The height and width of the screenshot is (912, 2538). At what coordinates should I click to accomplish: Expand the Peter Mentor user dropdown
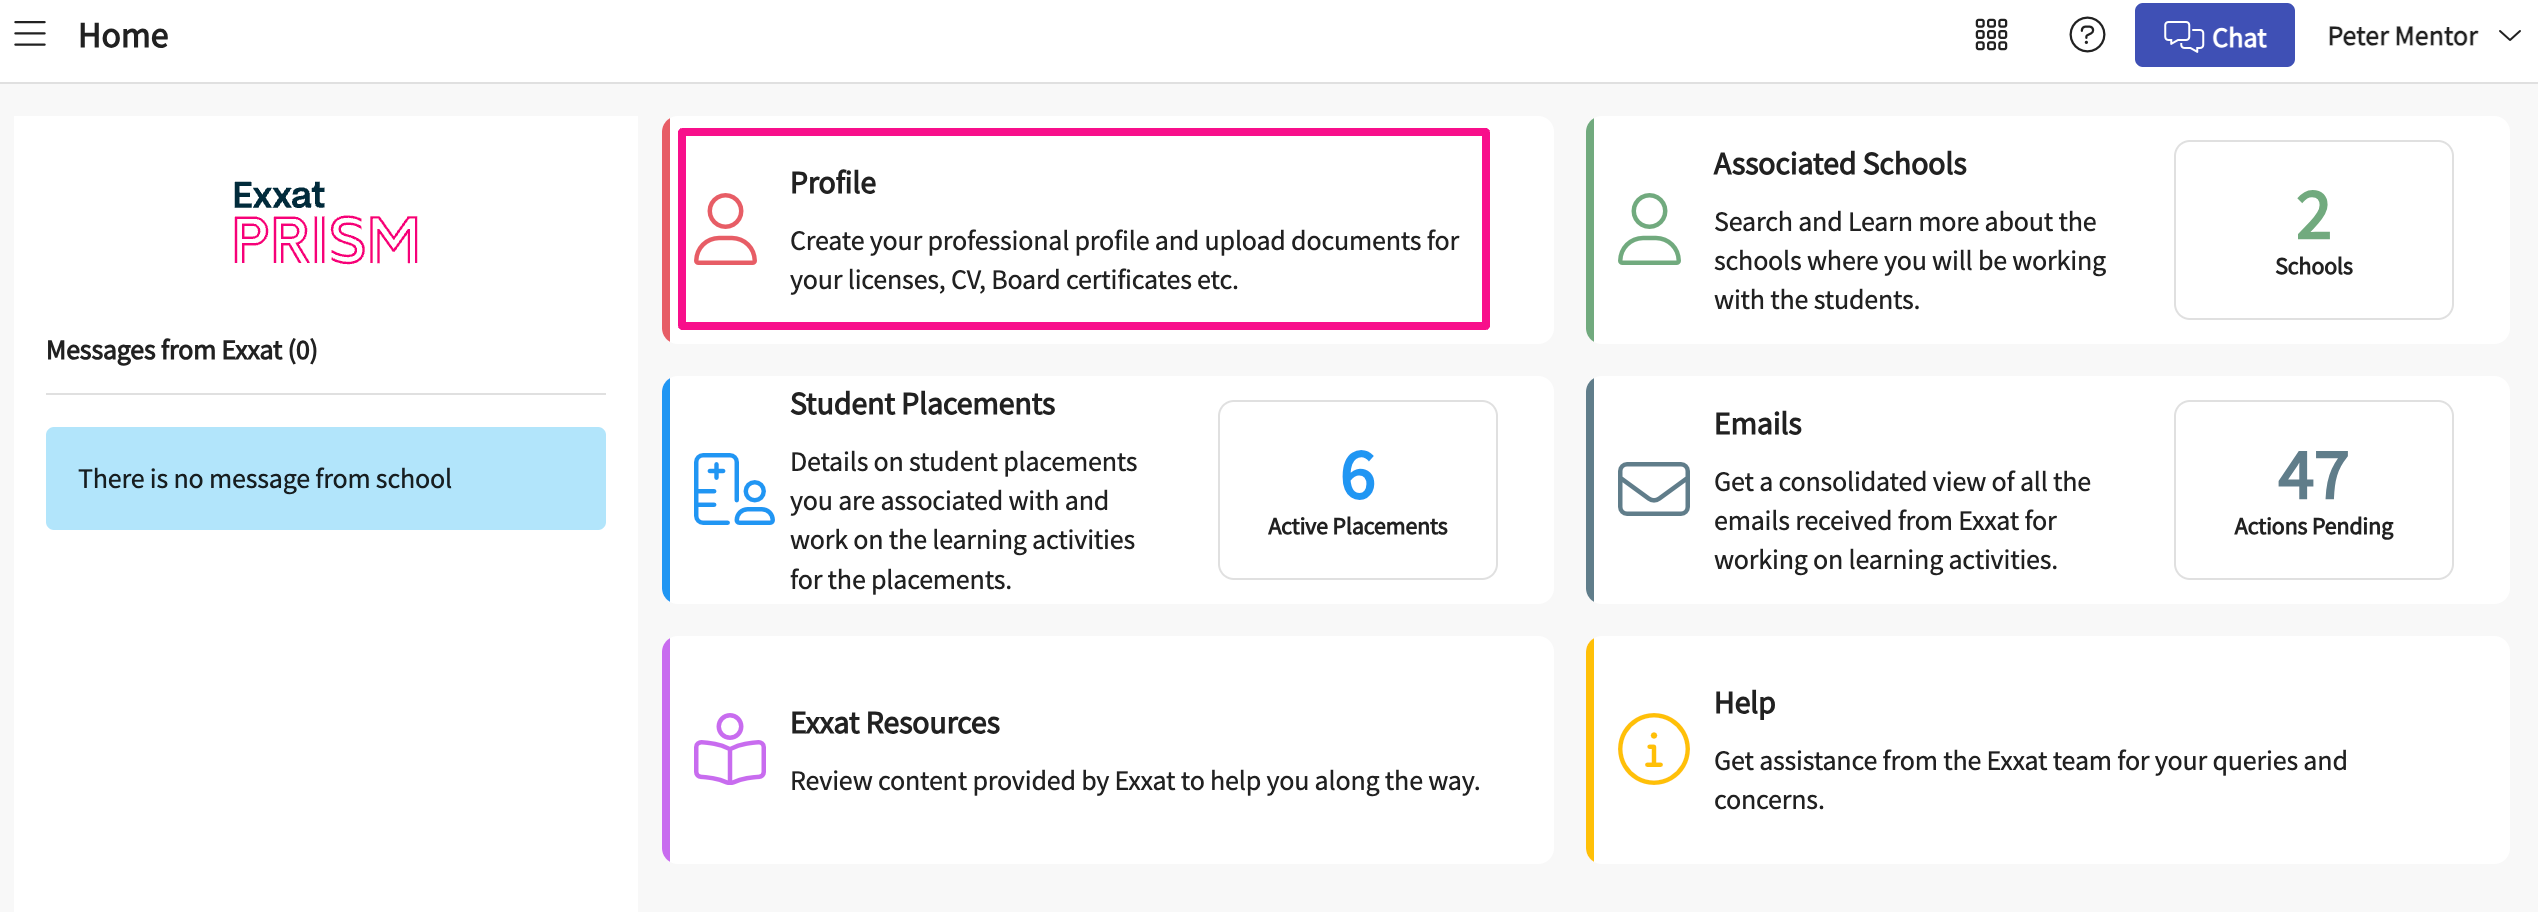(x=2402, y=36)
